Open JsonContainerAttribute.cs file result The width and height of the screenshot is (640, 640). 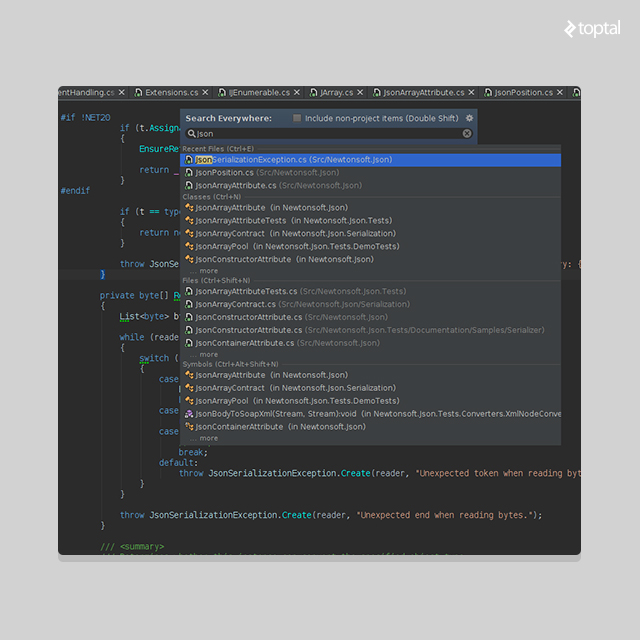pos(371,343)
